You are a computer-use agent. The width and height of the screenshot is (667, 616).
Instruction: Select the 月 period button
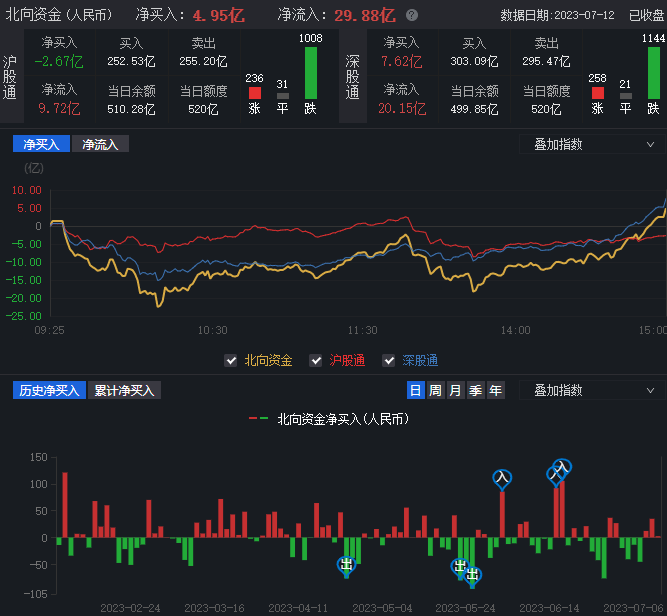point(455,390)
